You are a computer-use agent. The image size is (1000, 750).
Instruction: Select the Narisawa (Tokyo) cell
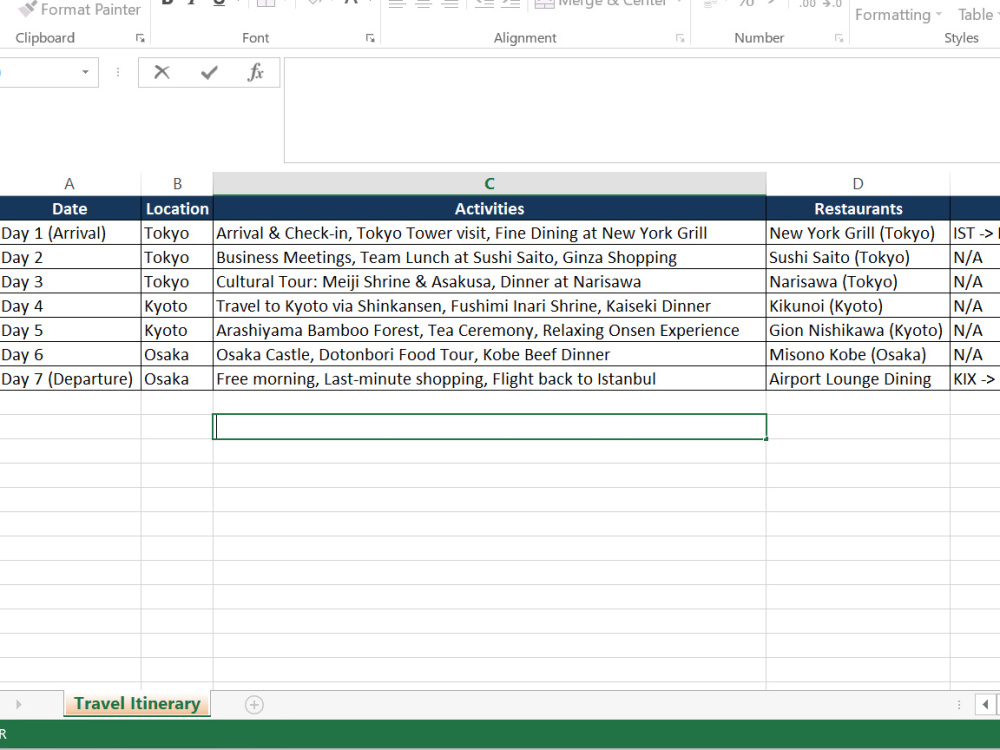coord(858,281)
